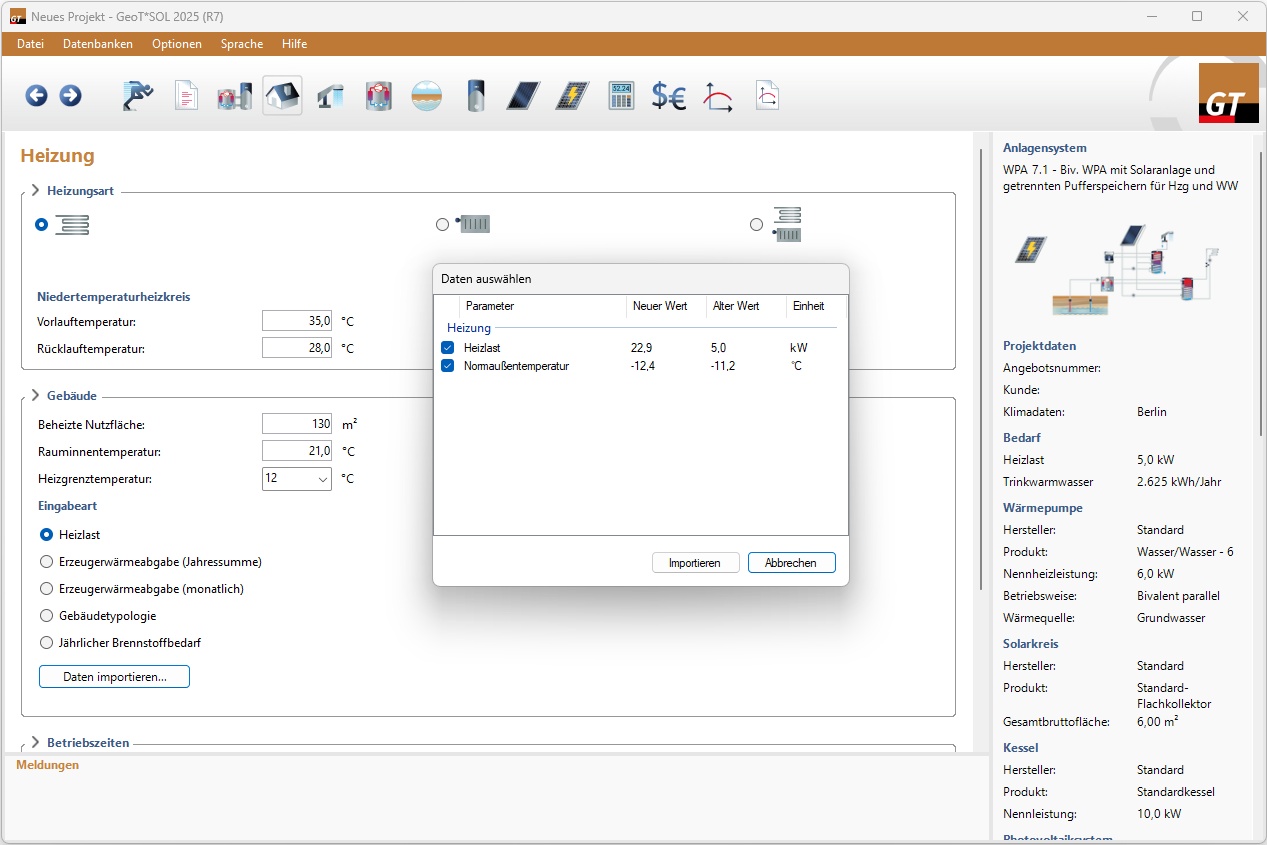Open the calculator simulation icon
The width and height of the screenshot is (1267, 845).
tap(621, 96)
